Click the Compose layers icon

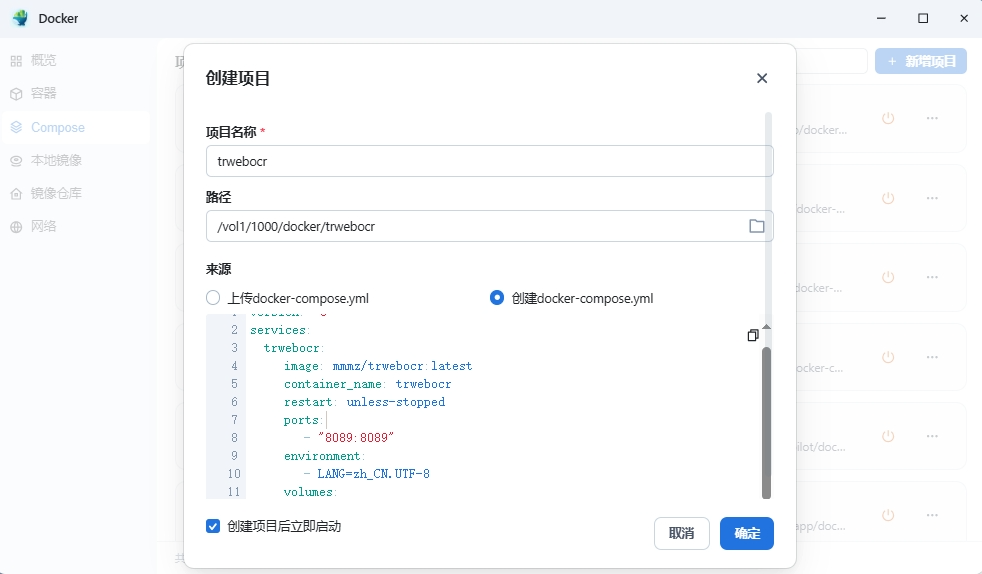click(16, 127)
